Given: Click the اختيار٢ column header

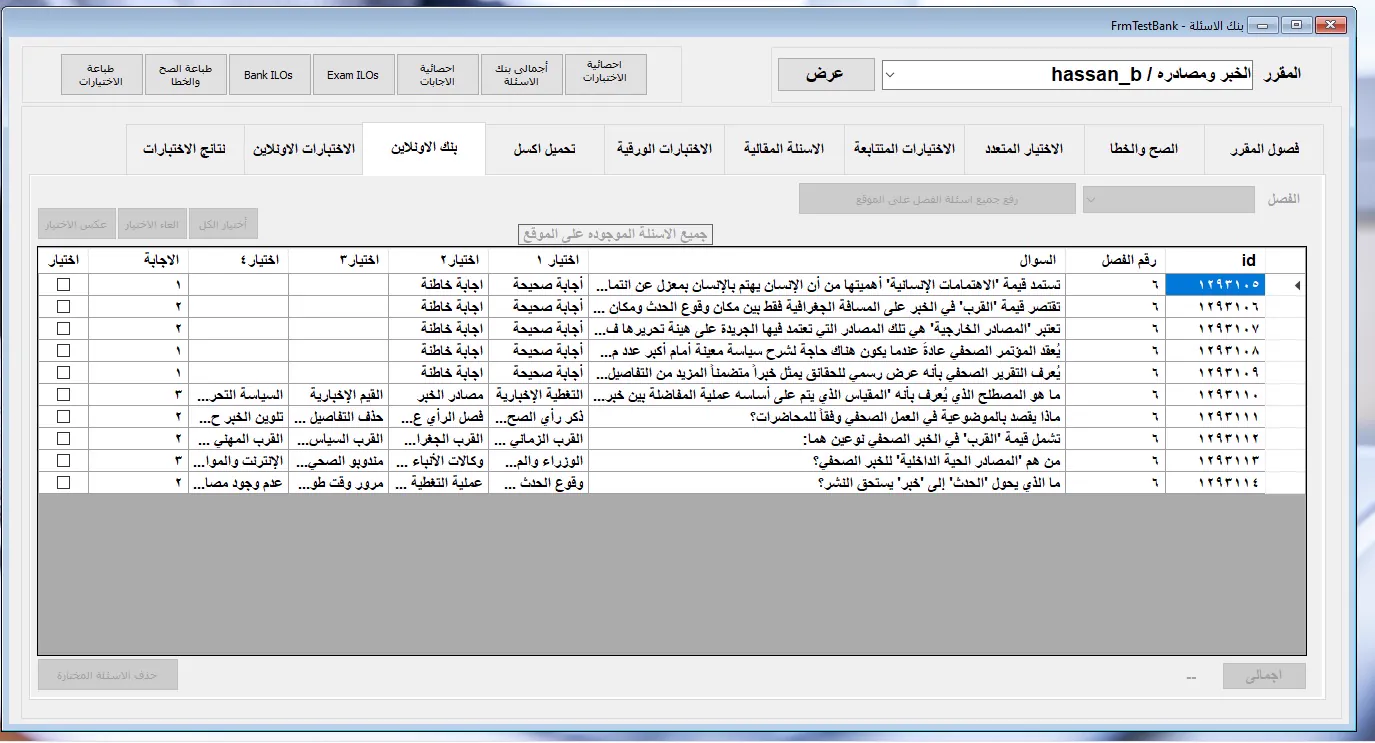Looking at the screenshot, I should (x=438, y=260).
